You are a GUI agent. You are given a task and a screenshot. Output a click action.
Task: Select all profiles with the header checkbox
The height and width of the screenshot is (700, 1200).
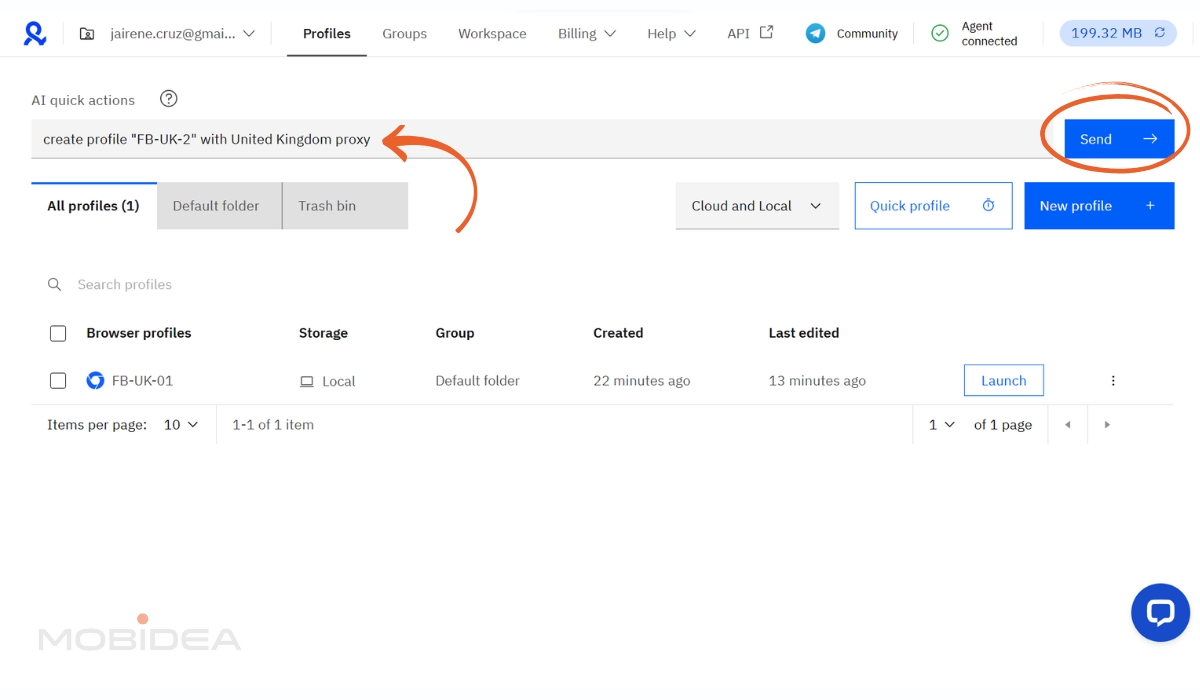[x=57, y=333]
